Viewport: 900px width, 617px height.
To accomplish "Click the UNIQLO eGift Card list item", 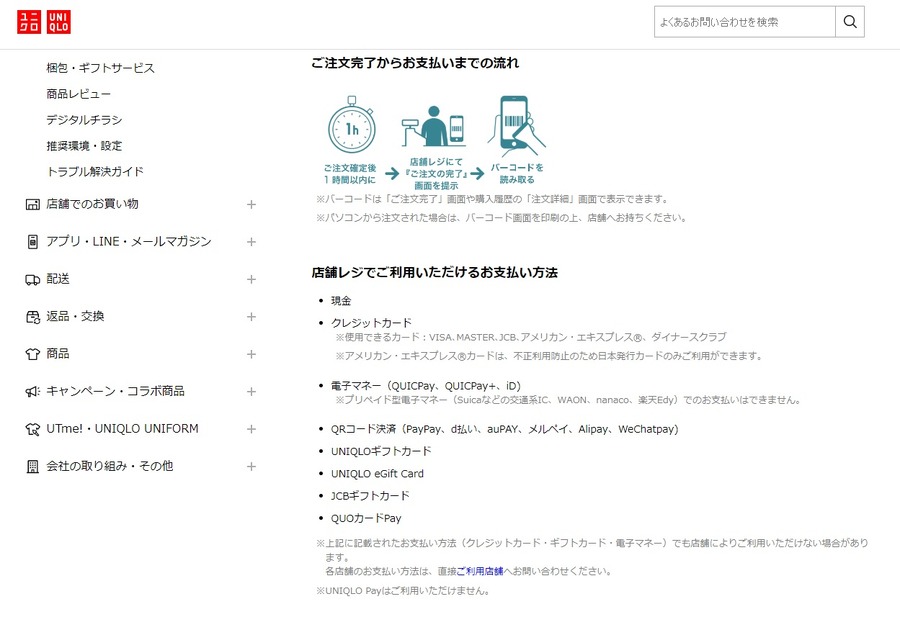I will click(377, 474).
